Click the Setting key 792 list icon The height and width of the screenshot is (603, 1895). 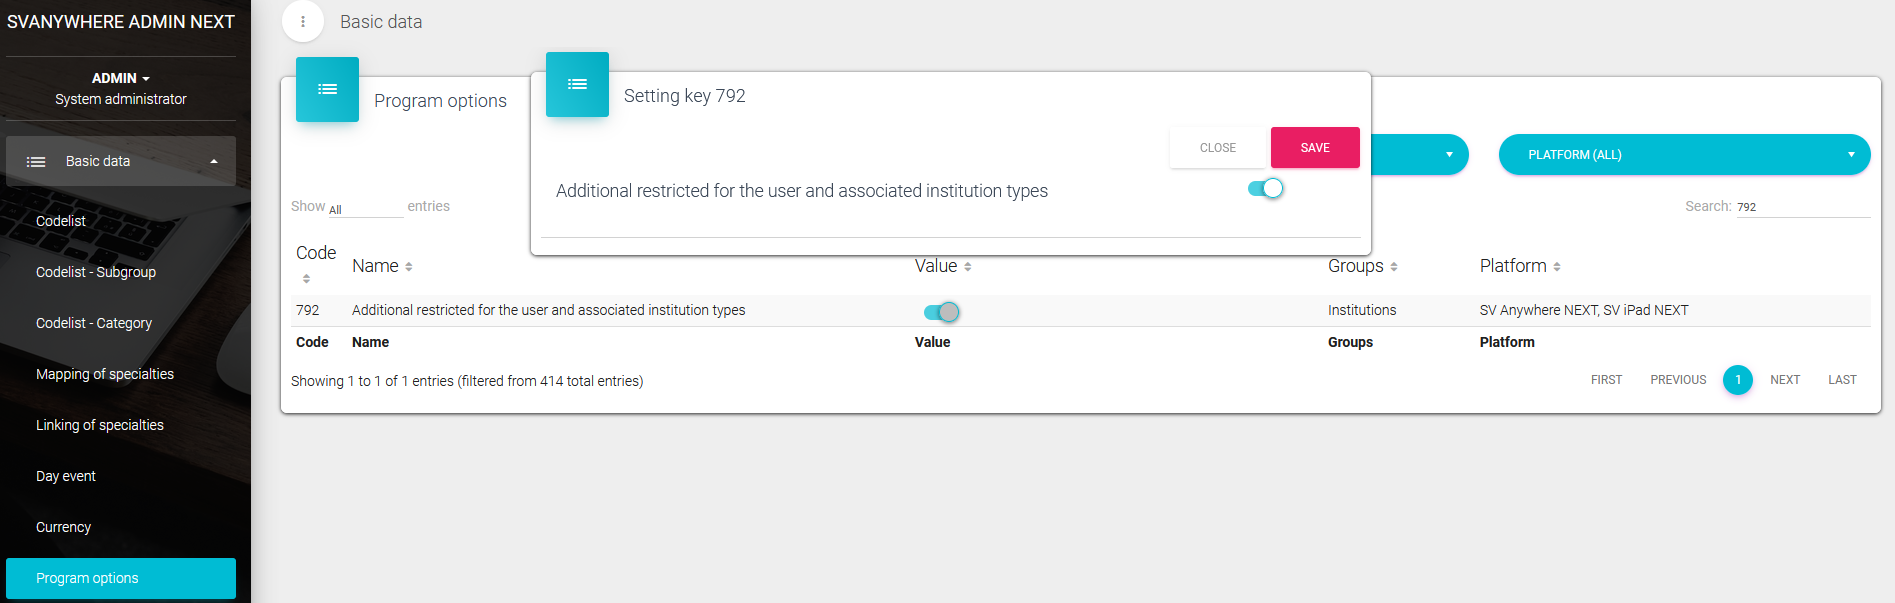tap(577, 85)
